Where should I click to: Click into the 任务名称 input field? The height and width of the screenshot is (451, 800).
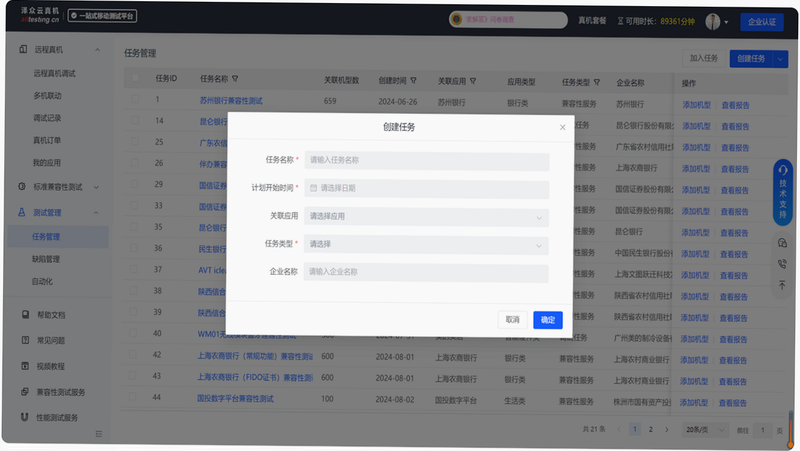(427, 160)
